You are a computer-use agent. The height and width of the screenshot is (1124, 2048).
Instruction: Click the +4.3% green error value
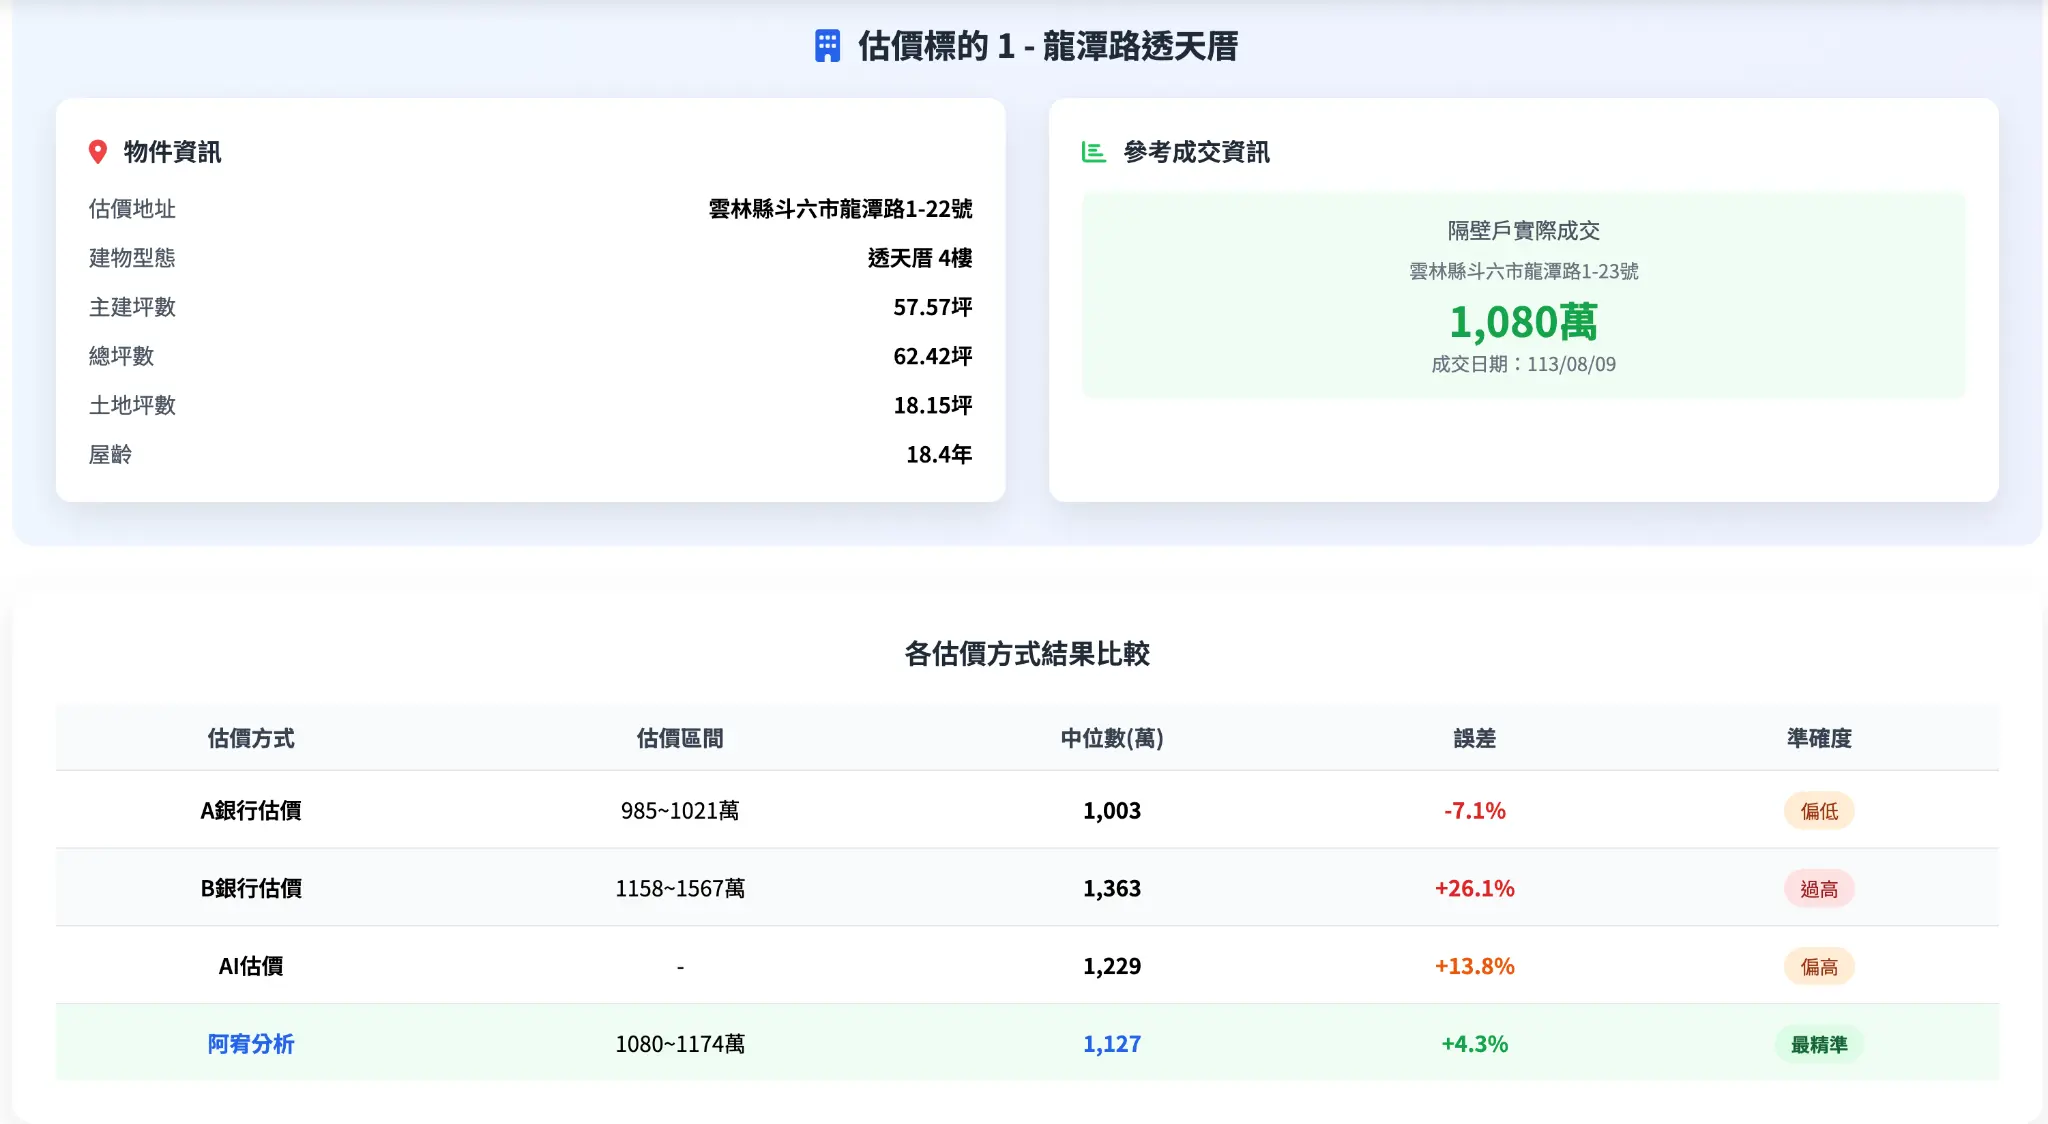pyautogui.click(x=1473, y=1043)
